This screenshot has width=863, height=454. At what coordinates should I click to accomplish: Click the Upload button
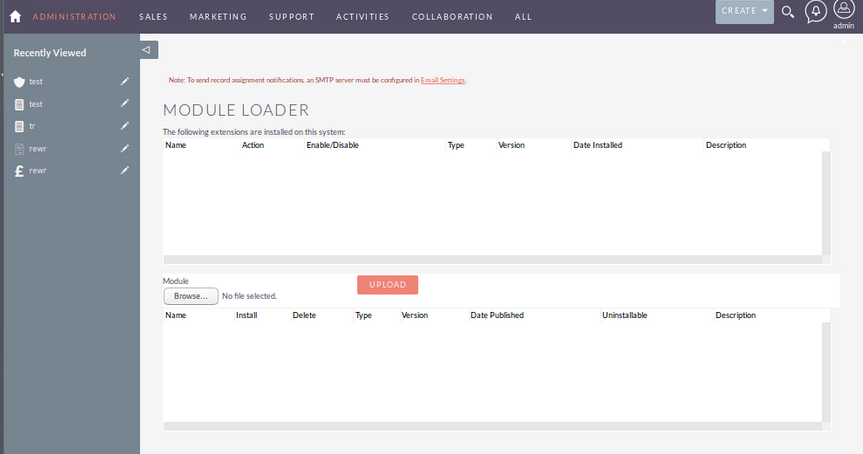(387, 285)
